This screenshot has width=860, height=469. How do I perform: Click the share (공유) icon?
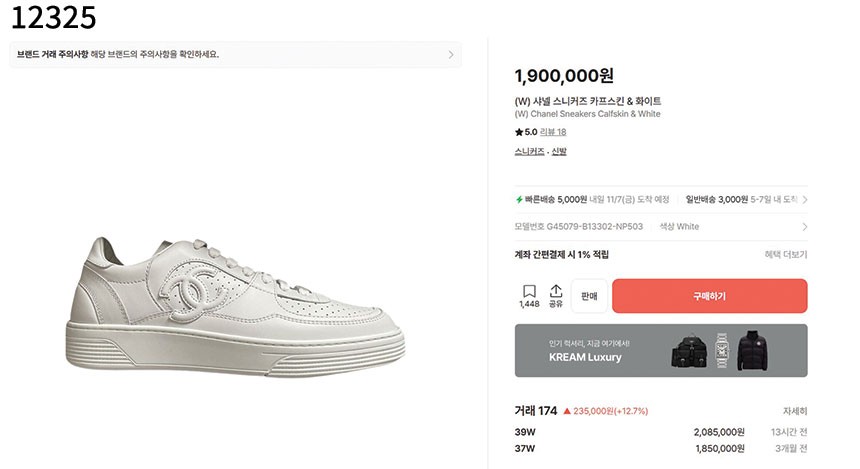click(556, 291)
